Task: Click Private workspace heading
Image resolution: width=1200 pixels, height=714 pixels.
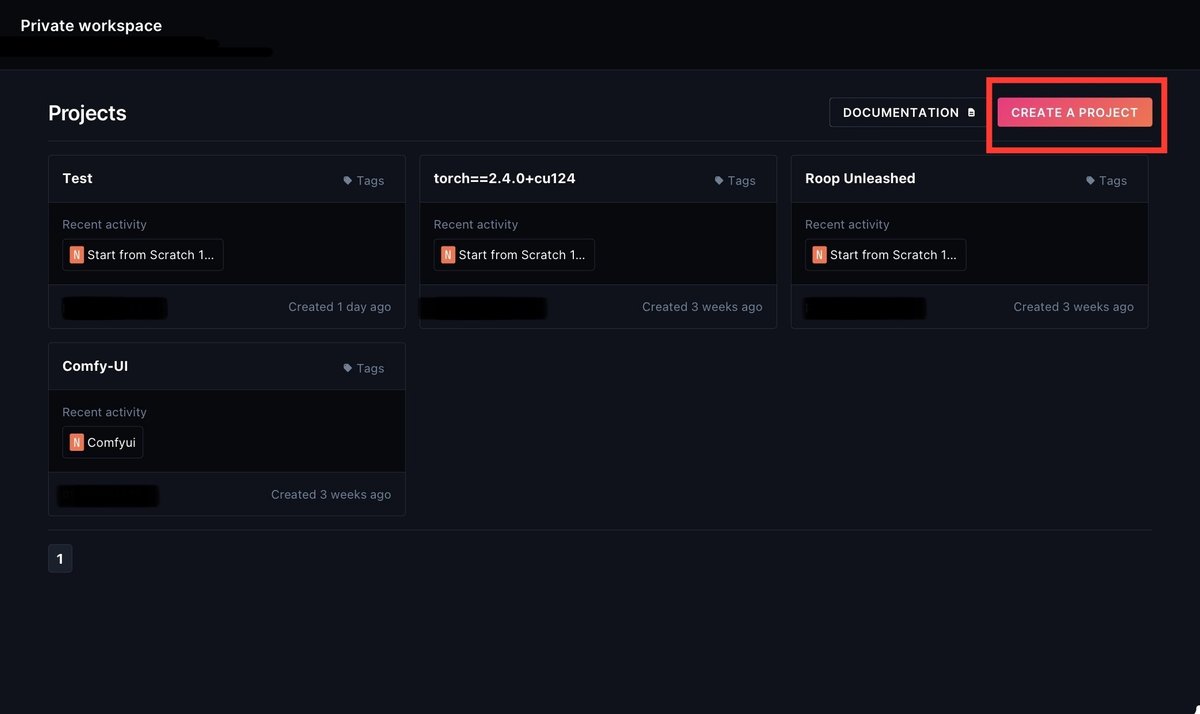Action: coord(91,26)
